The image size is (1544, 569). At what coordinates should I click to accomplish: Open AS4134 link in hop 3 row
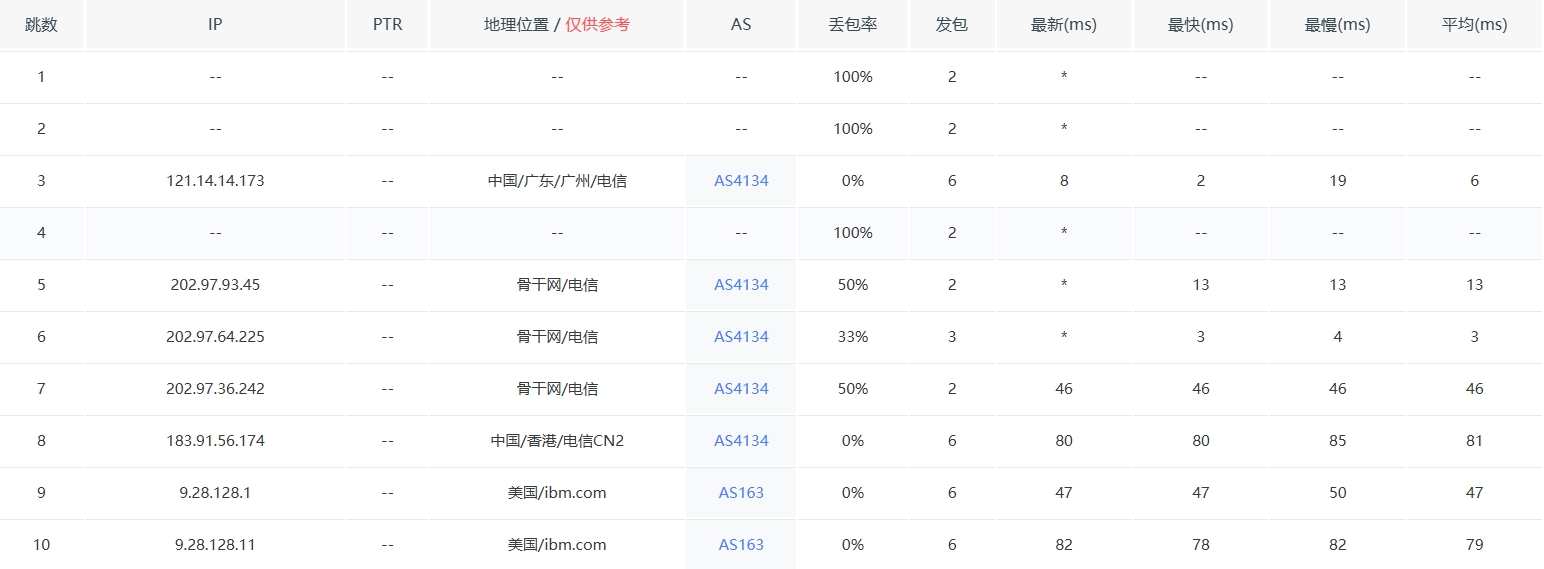click(x=741, y=181)
